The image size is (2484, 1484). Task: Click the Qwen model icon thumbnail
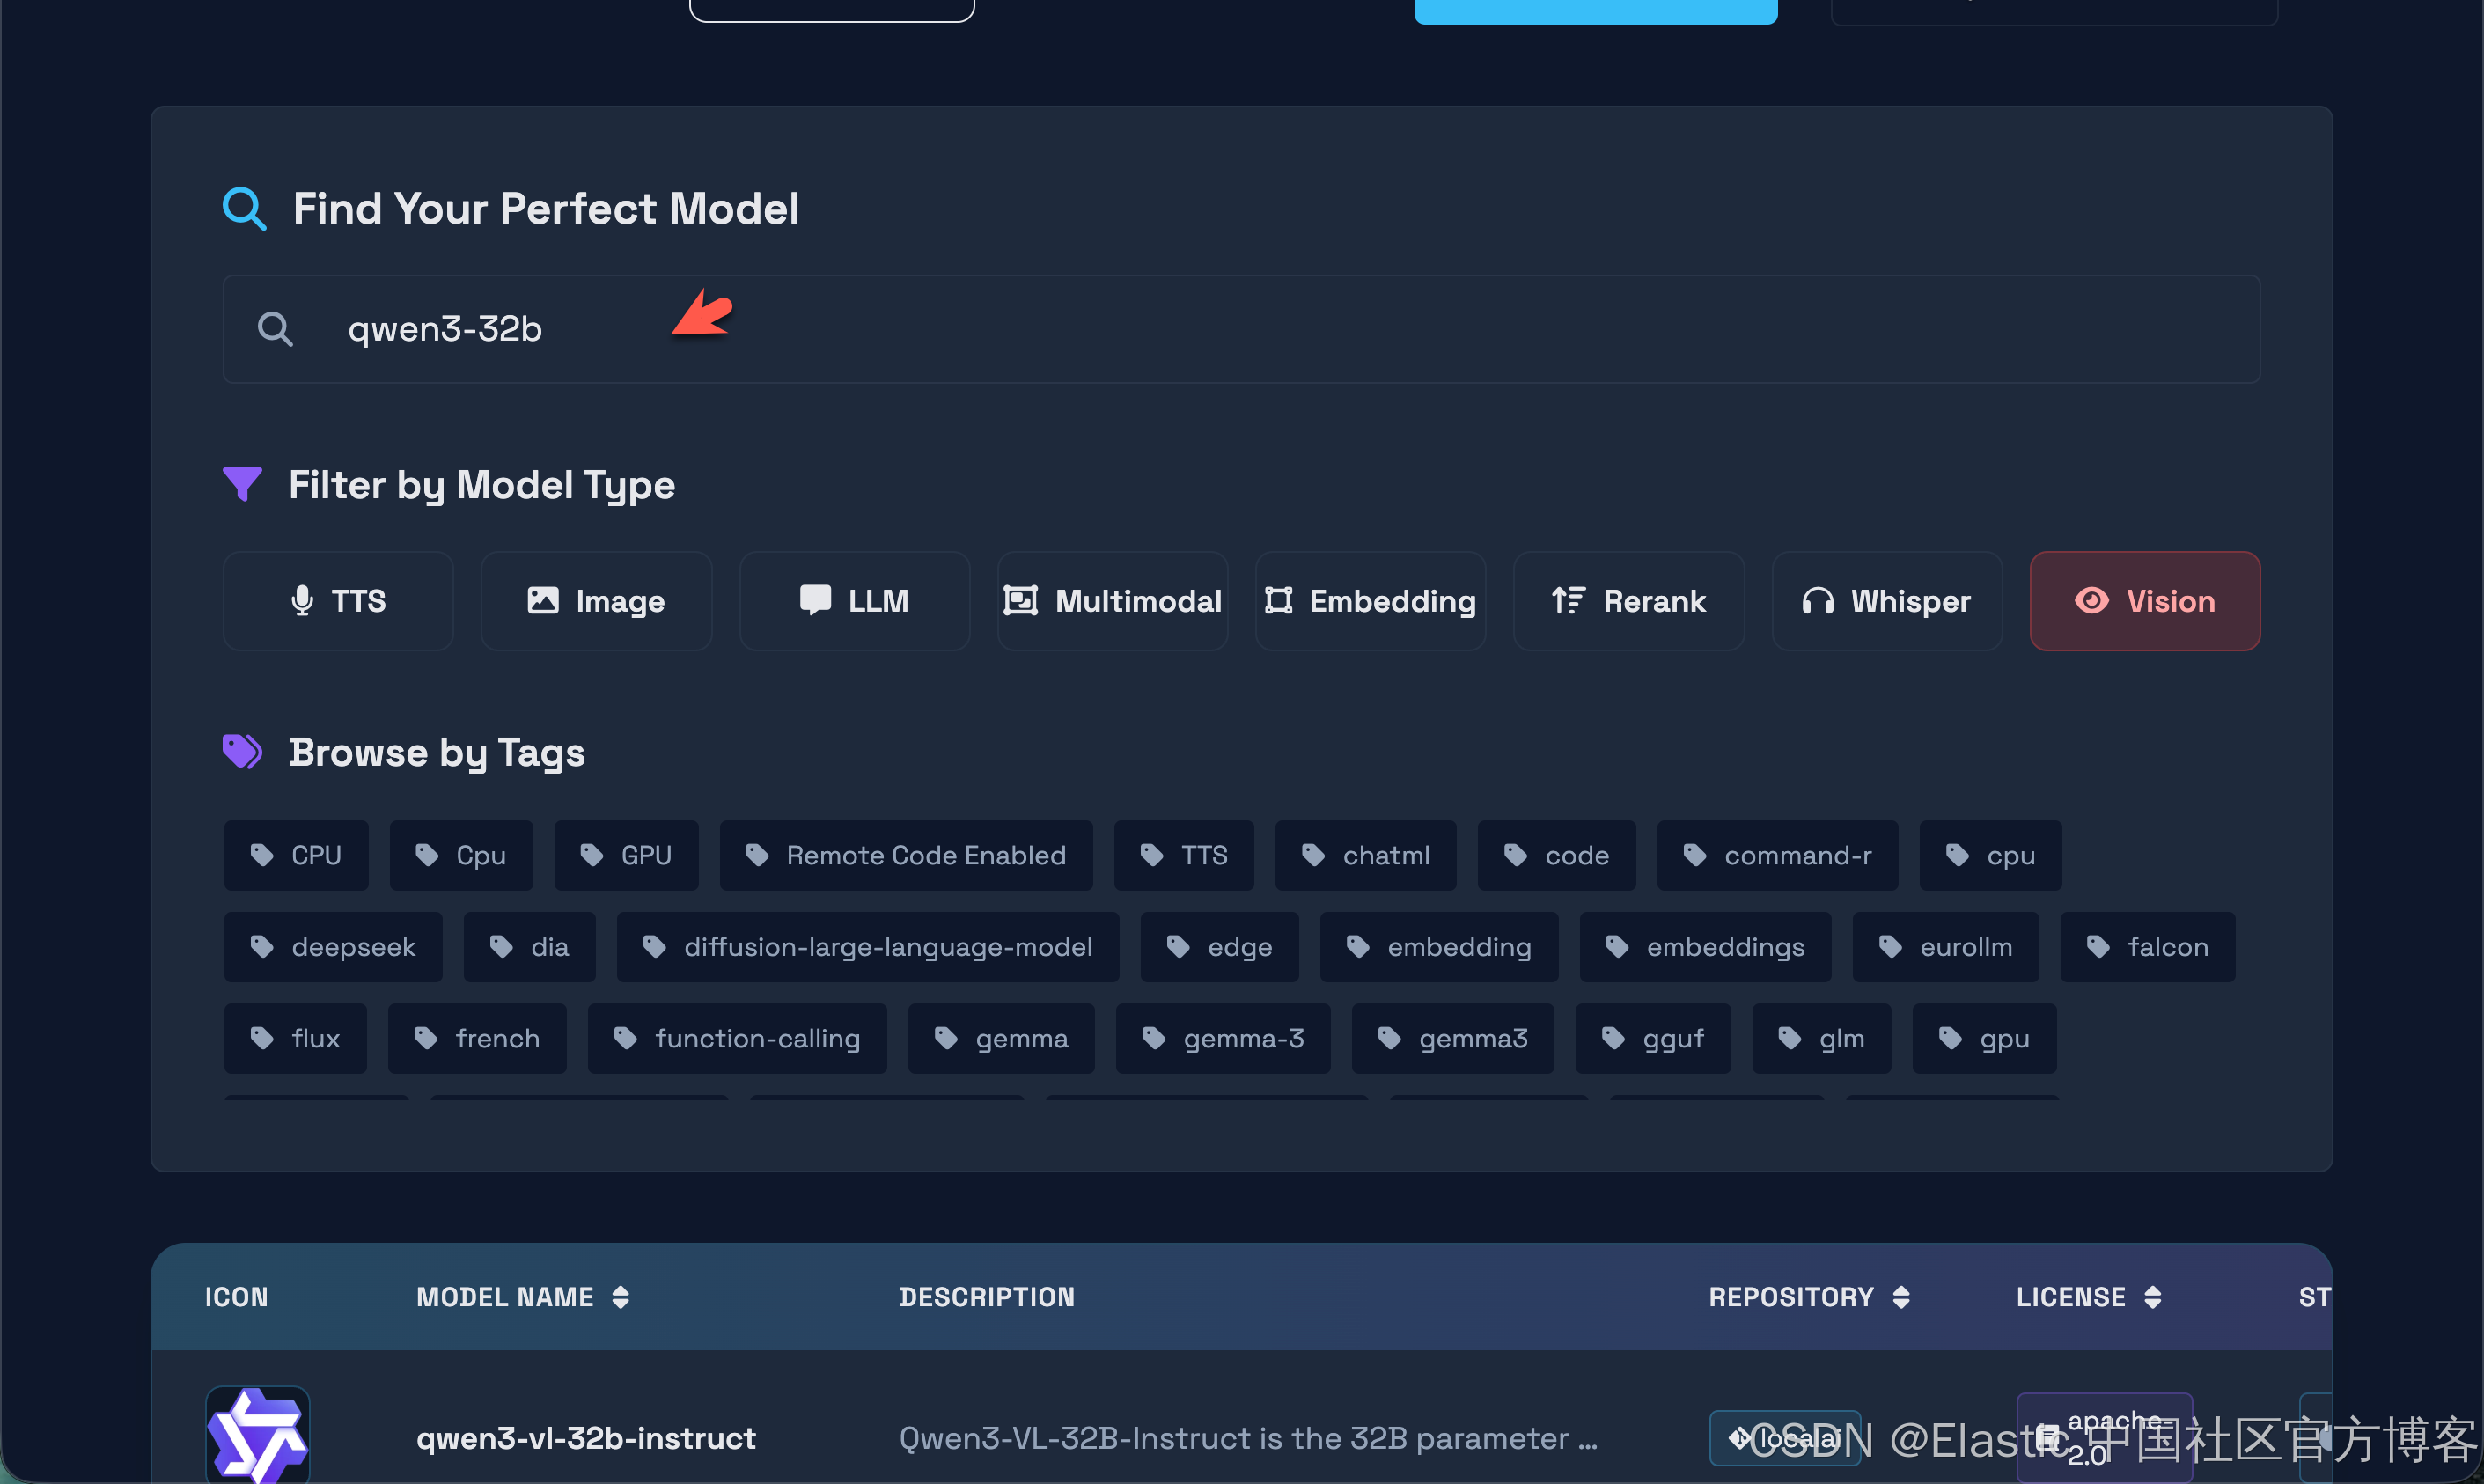(258, 1435)
